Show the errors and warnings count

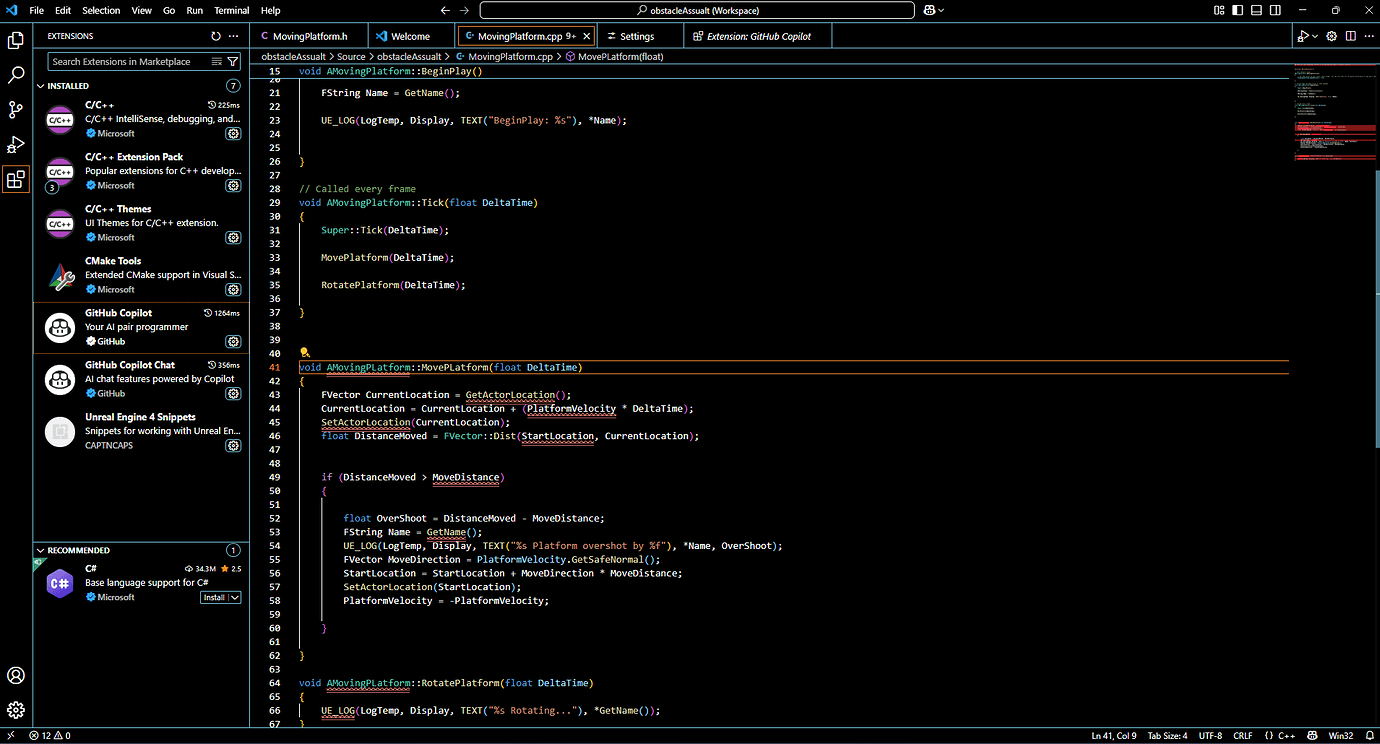[x=50, y=736]
